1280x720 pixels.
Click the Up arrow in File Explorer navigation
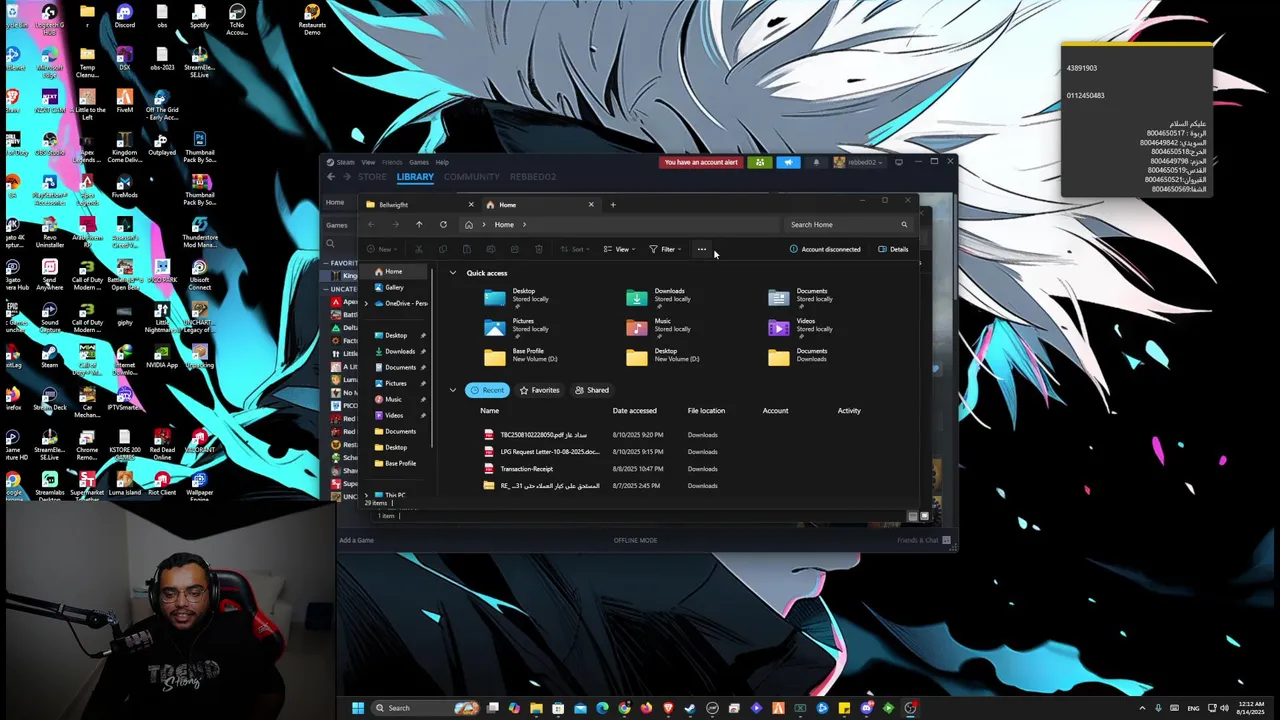pos(419,224)
